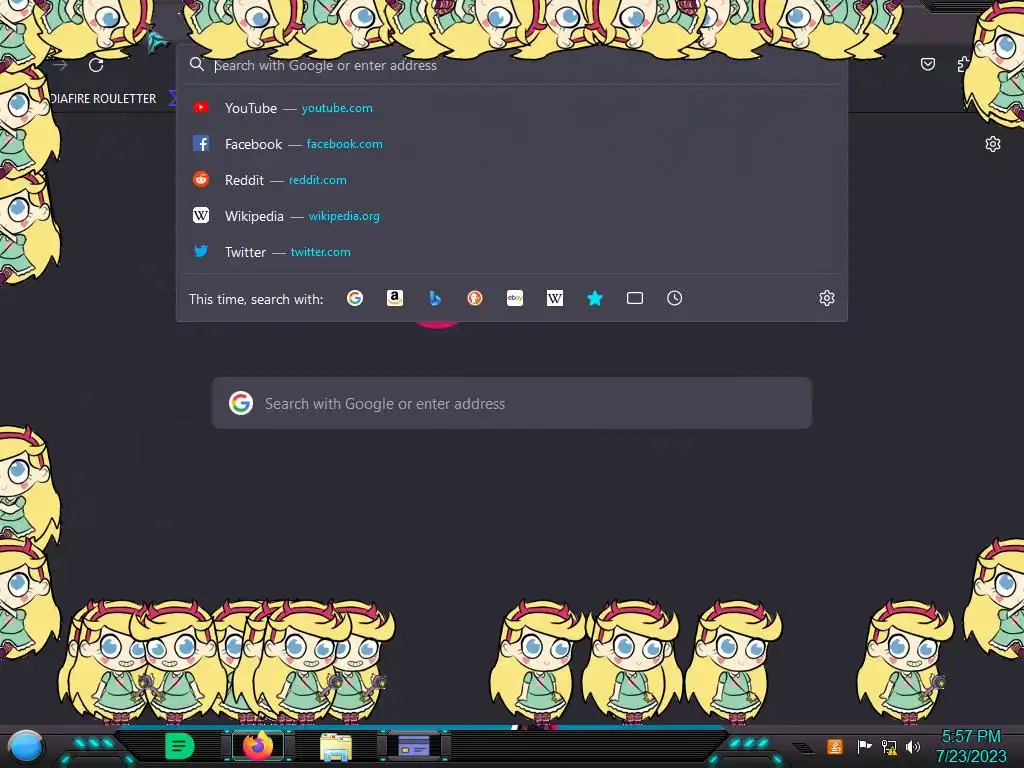The image size is (1024, 768).
Task: Go forward using the arrow button
Action: click(x=60, y=65)
